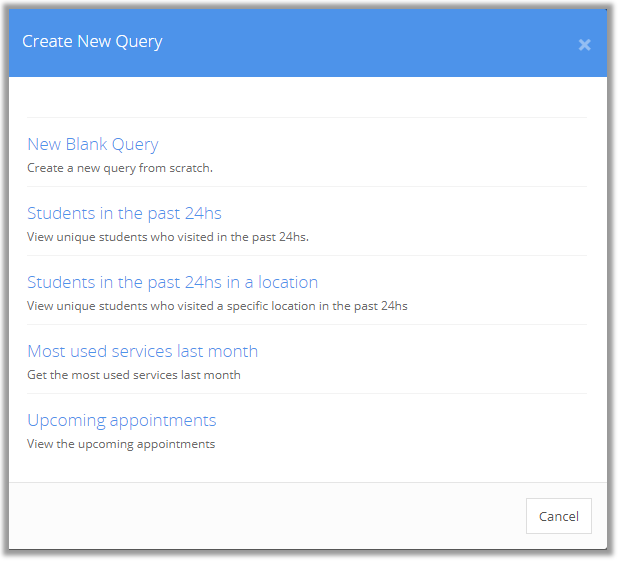Click the blank white area below Upcoming appointments description
Screen dimensions: 618x562
point(300,467)
